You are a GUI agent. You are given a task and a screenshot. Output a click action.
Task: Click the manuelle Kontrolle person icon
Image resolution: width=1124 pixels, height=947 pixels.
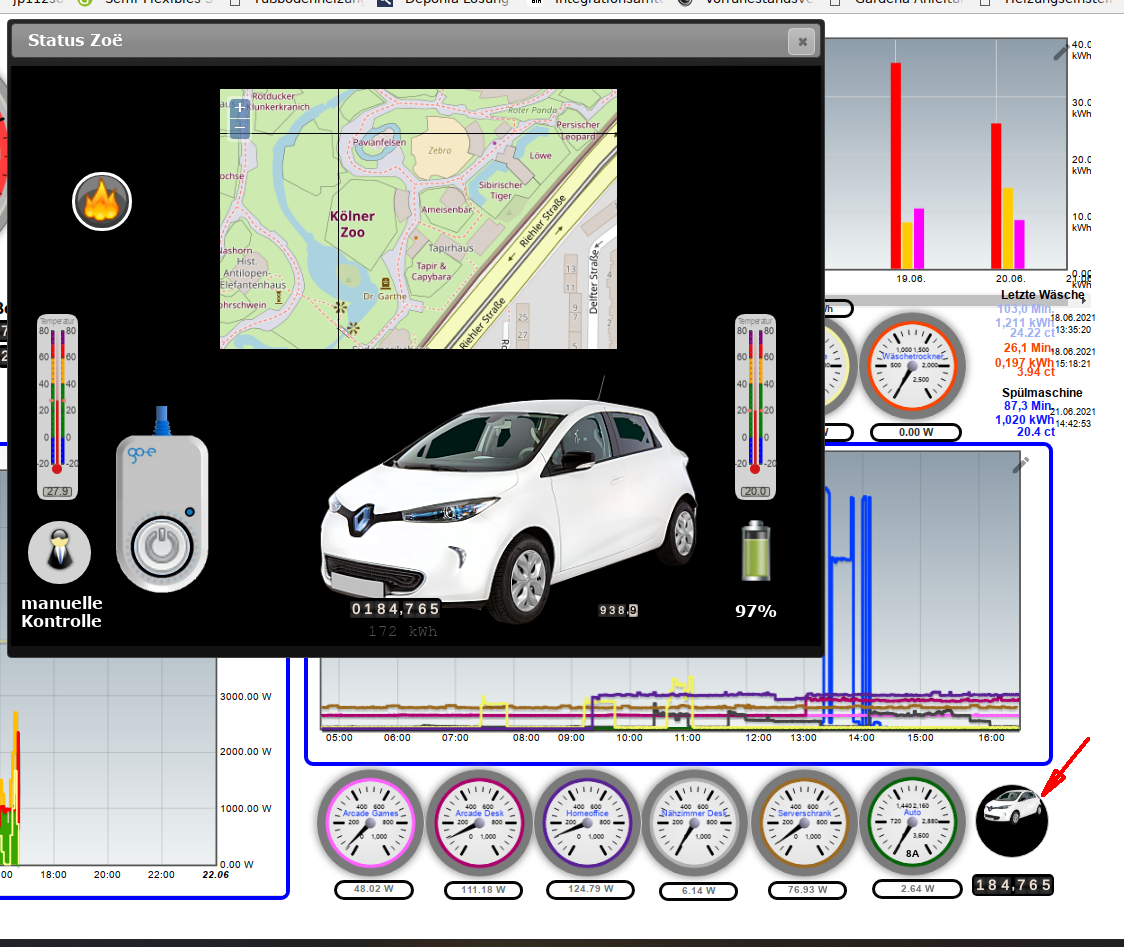[x=59, y=552]
